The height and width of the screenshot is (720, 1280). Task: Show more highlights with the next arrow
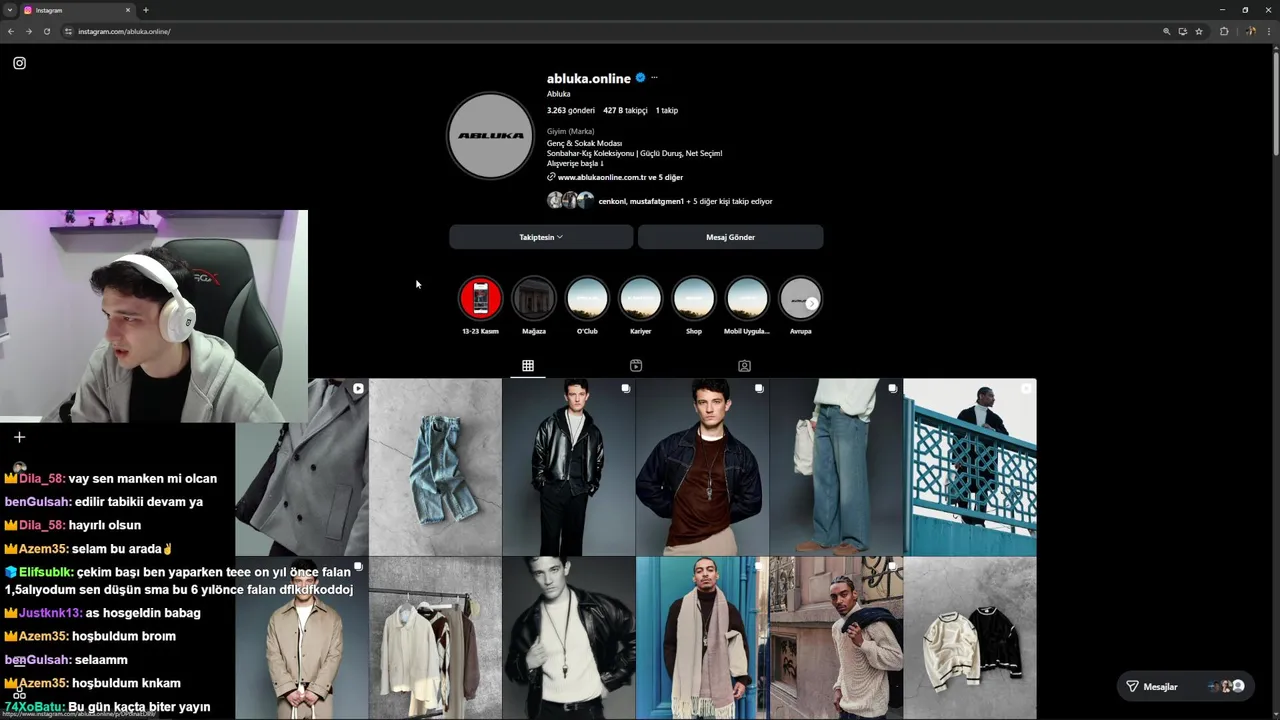point(811,303)
